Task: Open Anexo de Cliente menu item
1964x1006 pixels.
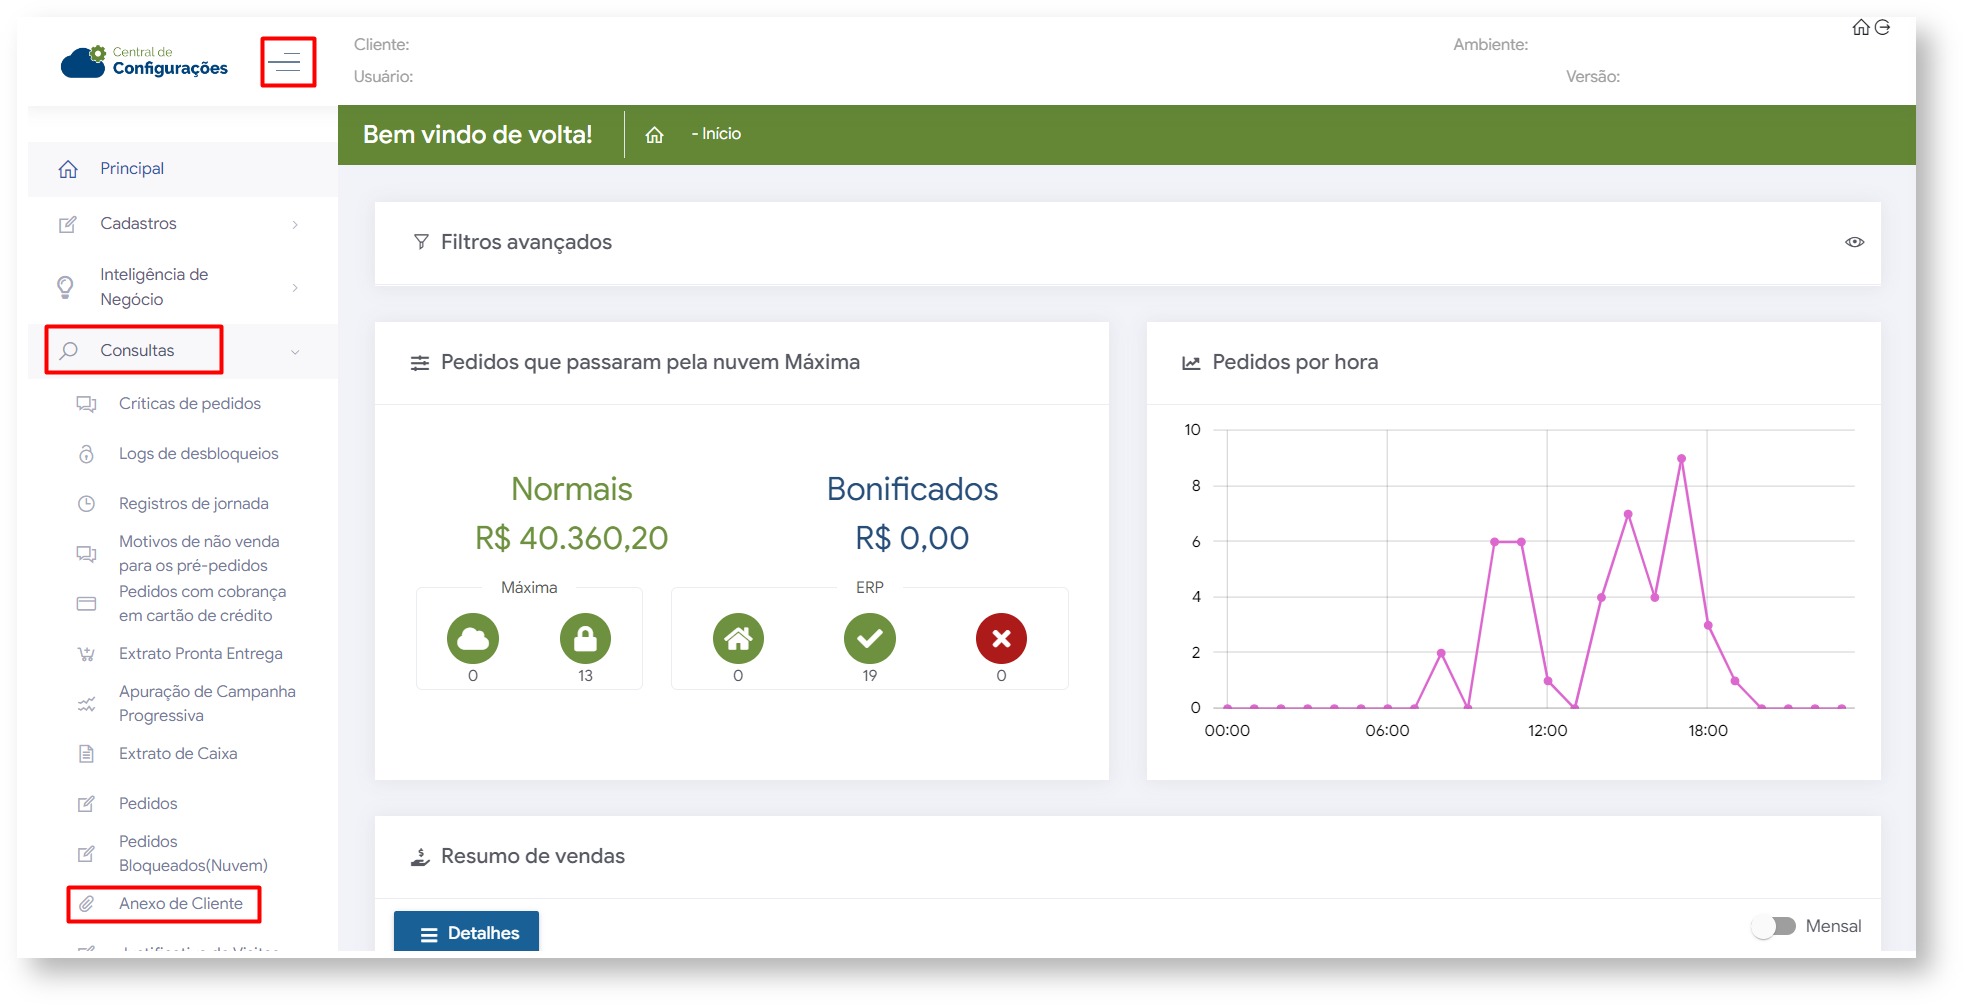Action: point(180,904)
